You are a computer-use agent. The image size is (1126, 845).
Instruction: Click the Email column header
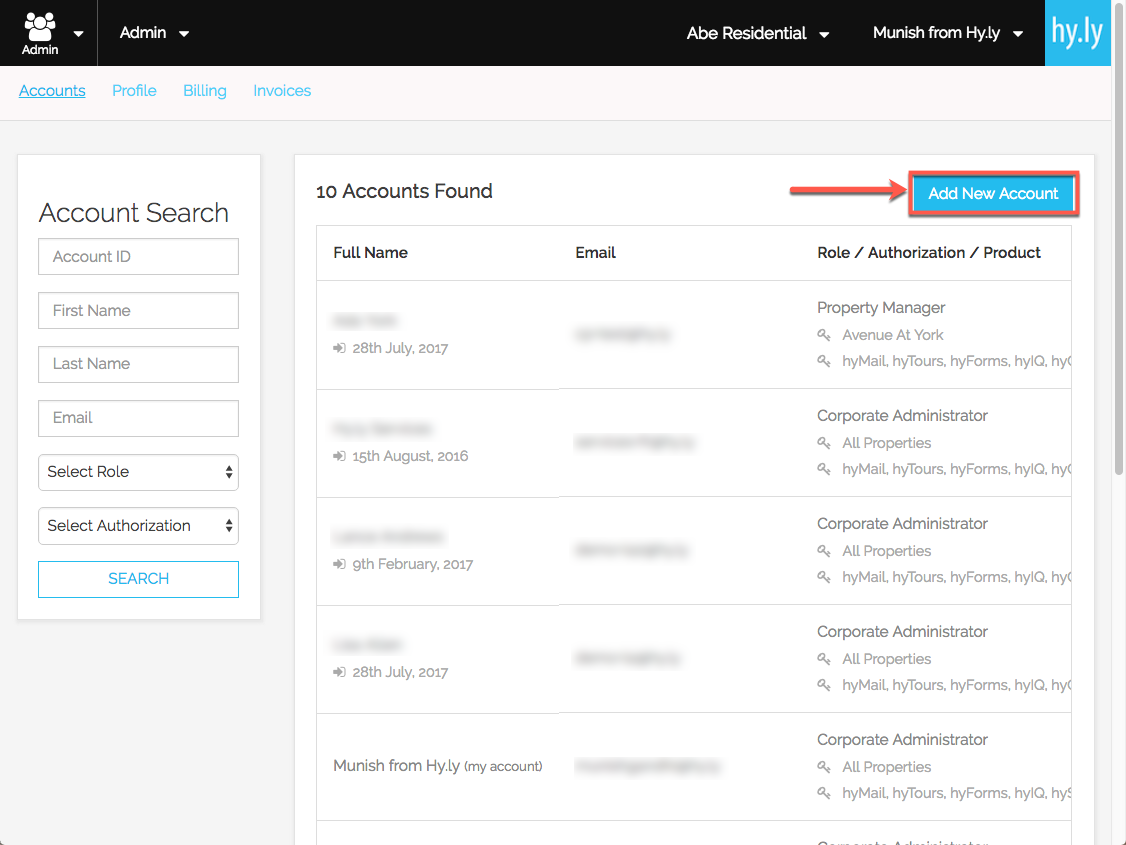click(595, 253)
